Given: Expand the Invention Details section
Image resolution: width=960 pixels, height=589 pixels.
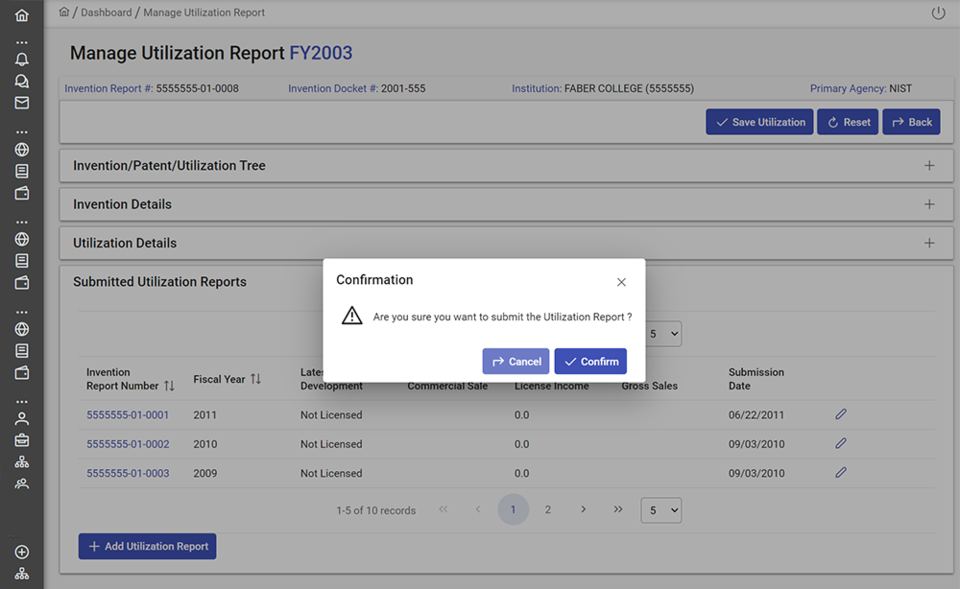Looking at the screenshot, I should pyautogui.click(x=929, y=204).
